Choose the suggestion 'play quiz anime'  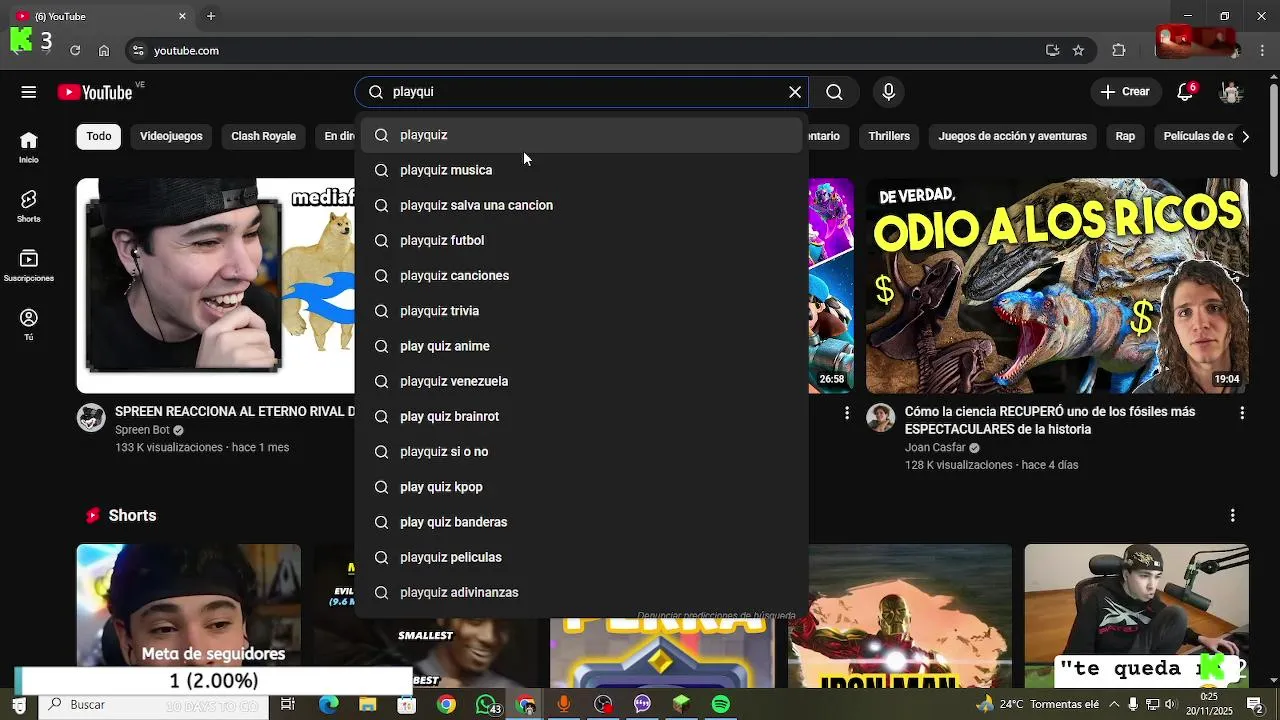(x=582, y=346)
